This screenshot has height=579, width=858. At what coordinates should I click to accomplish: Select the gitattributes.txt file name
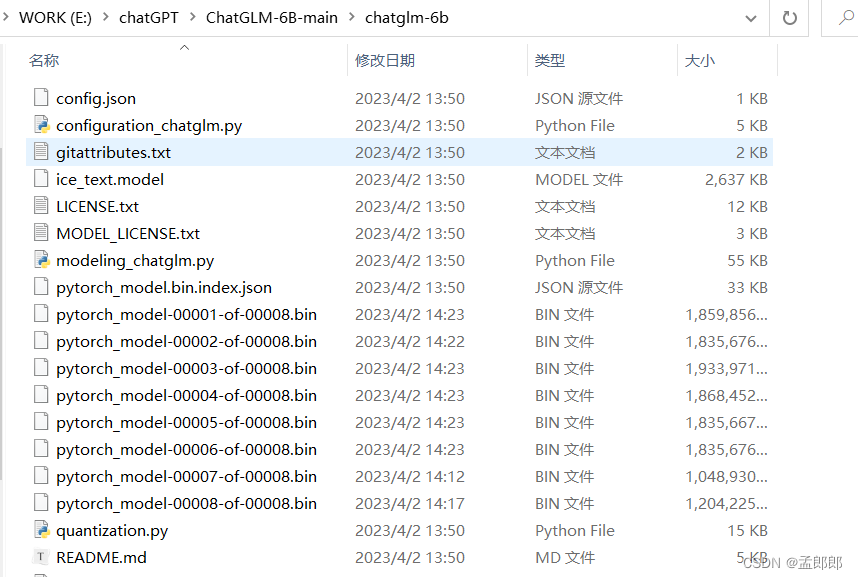(x=113, y=152)
